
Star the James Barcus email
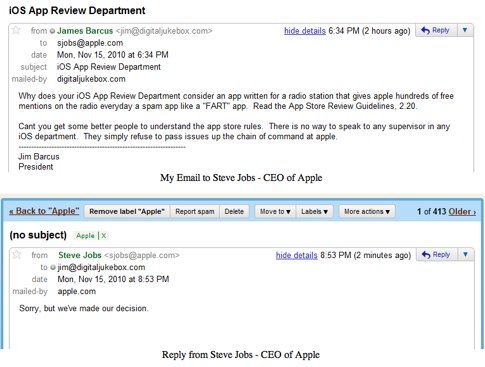click(16, 31)
